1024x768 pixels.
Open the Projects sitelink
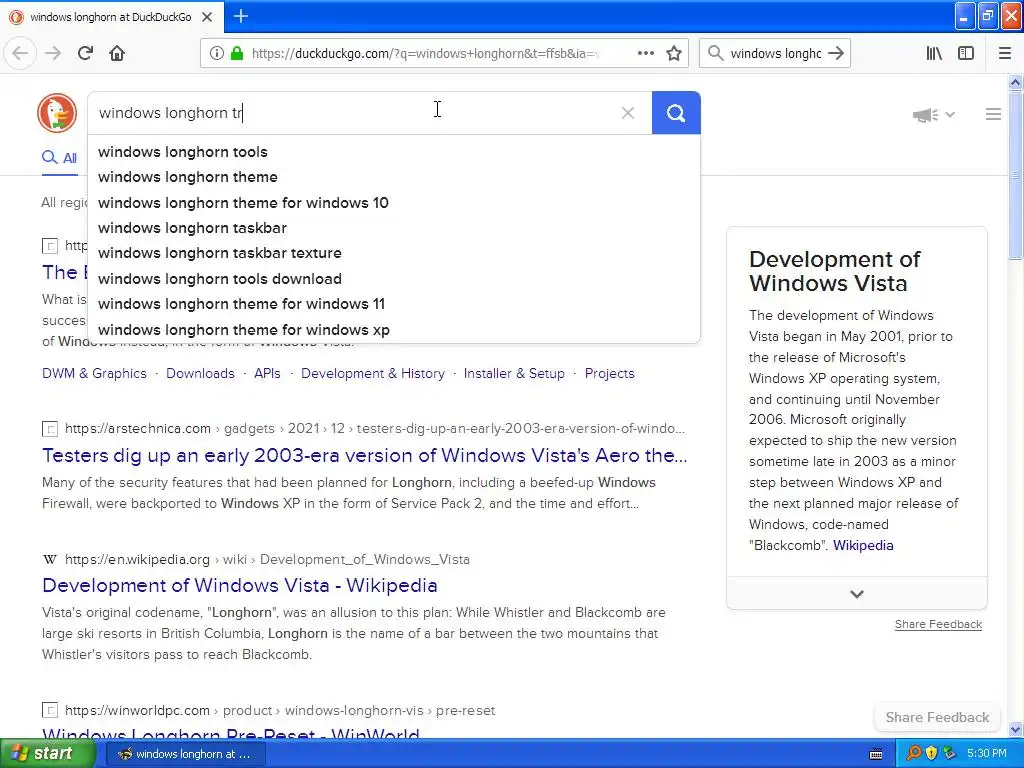click(x=609, y=374)
